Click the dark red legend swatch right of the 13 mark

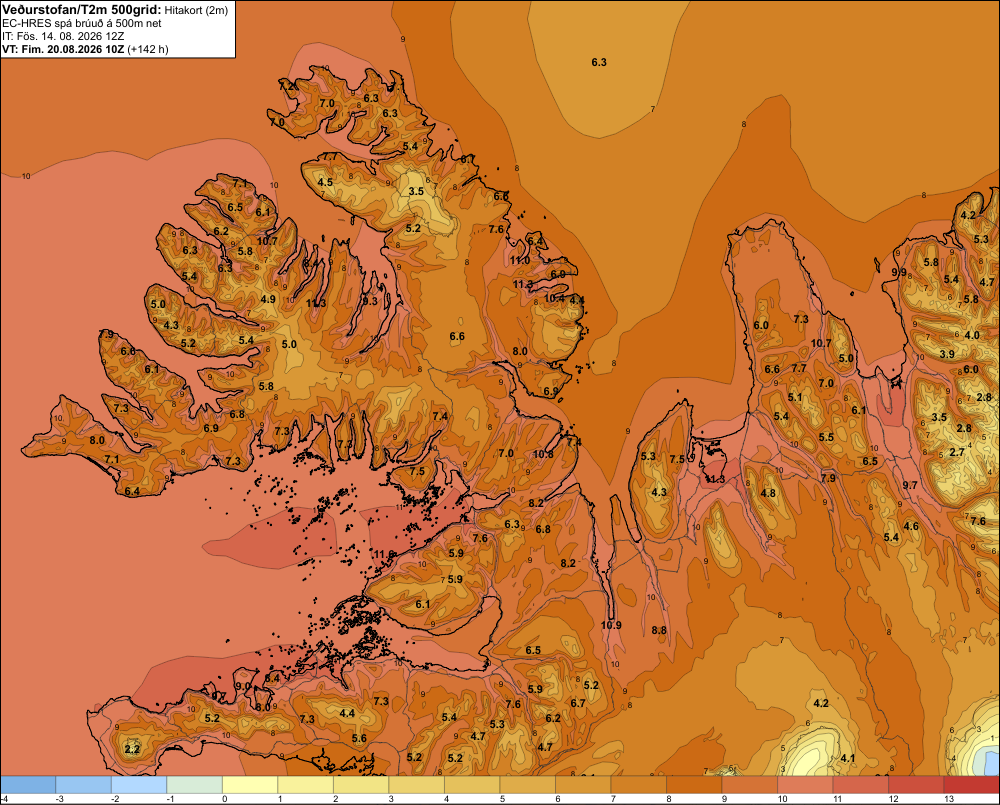click(971, 785)
